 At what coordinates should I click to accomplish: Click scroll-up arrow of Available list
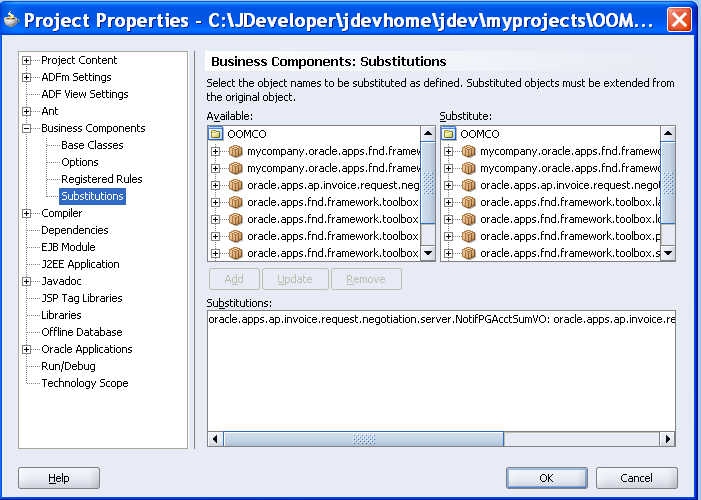428,133
